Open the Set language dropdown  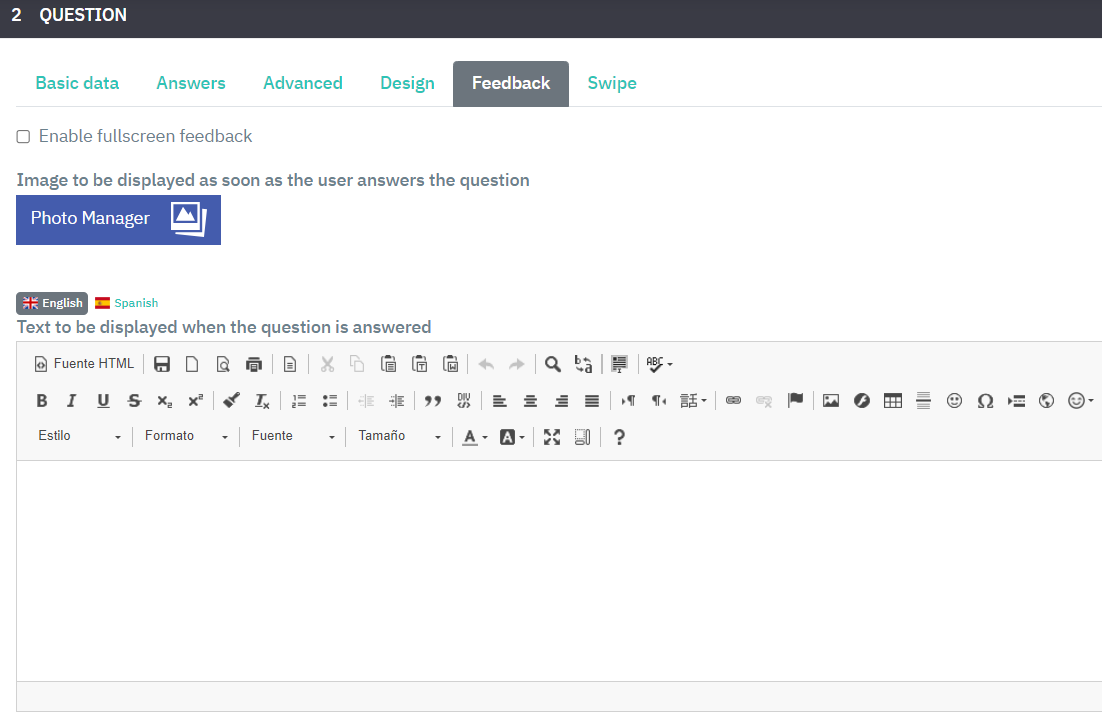[693, 400]
